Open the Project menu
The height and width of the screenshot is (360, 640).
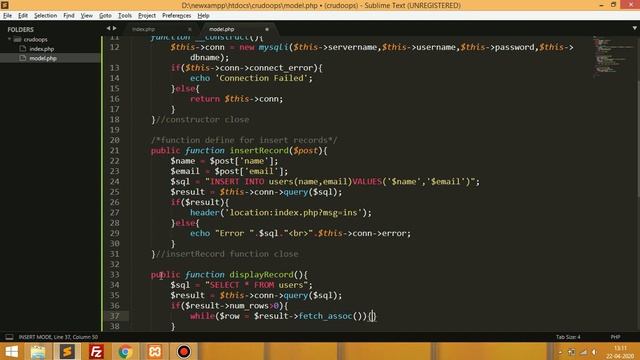click(147, 16)
